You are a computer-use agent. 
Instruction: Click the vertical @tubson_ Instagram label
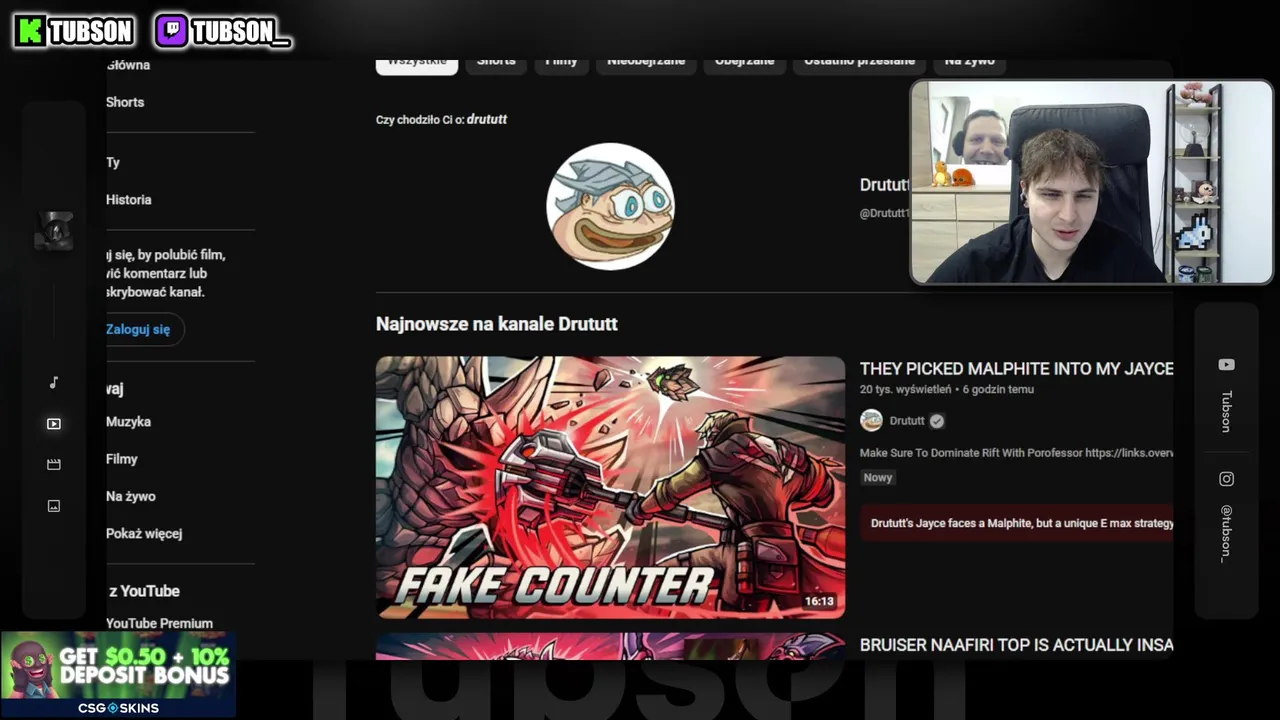[1226, 532]
